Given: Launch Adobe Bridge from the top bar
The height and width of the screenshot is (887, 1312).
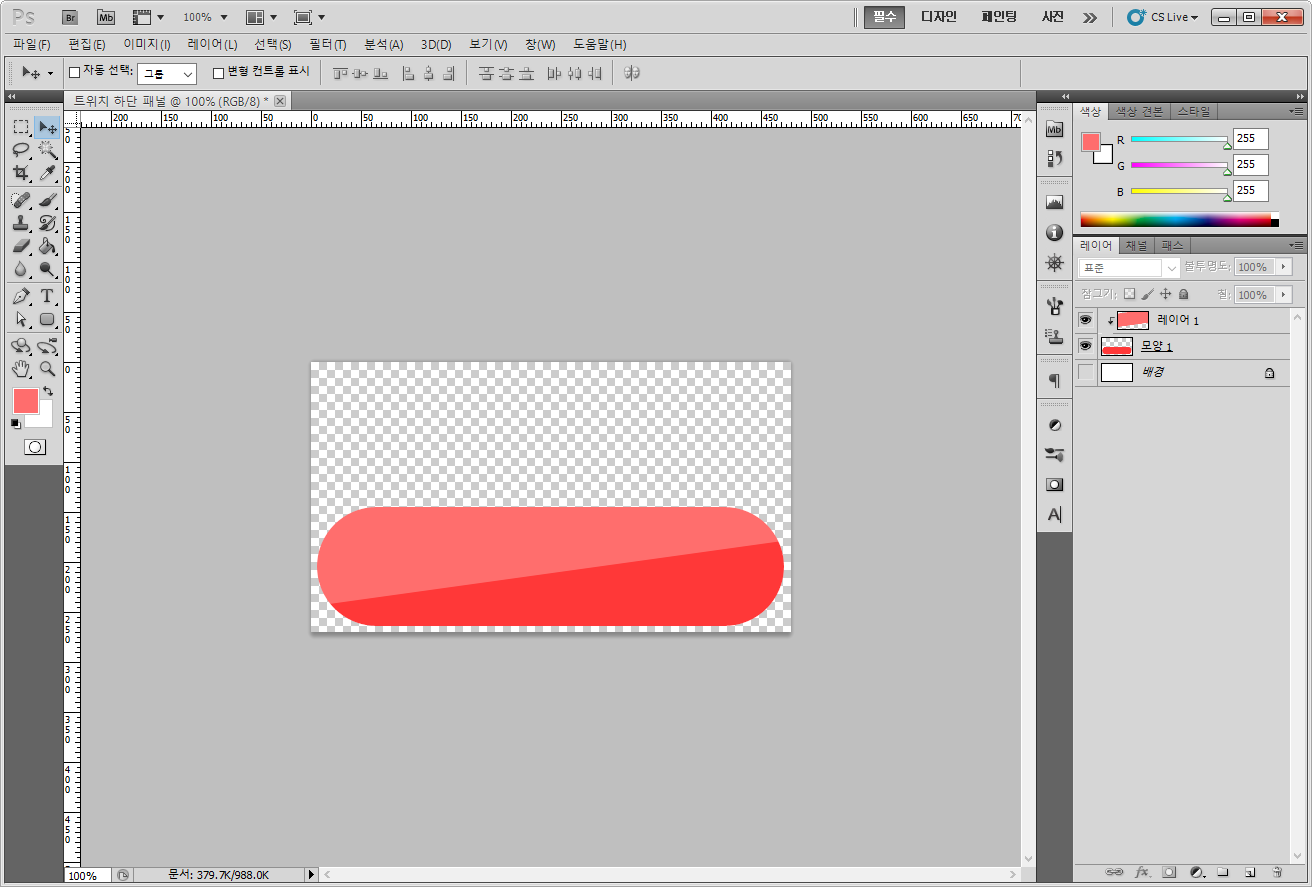Looking at the screenshot, I should tap(70, 17).
